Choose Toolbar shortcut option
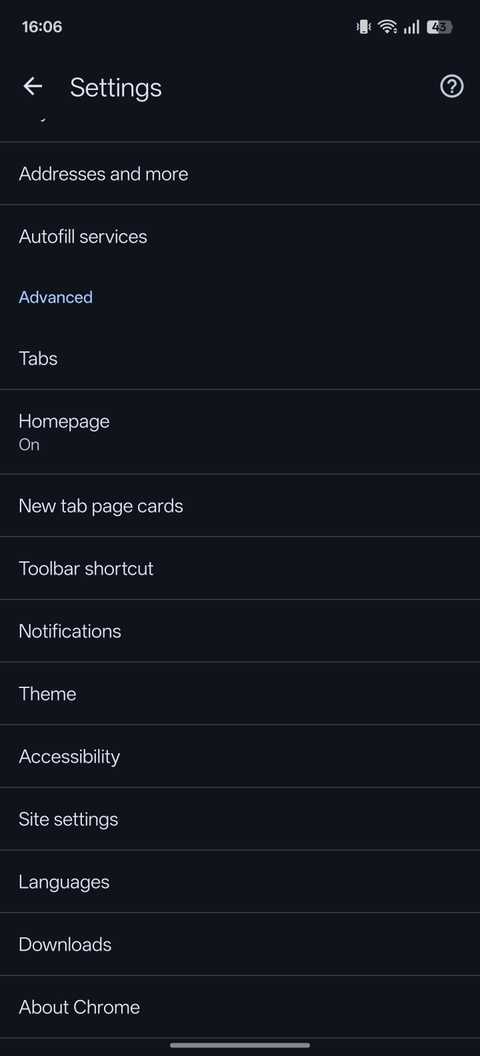The width and height of the screenshot is (480, 1056). tap(240, 568)
